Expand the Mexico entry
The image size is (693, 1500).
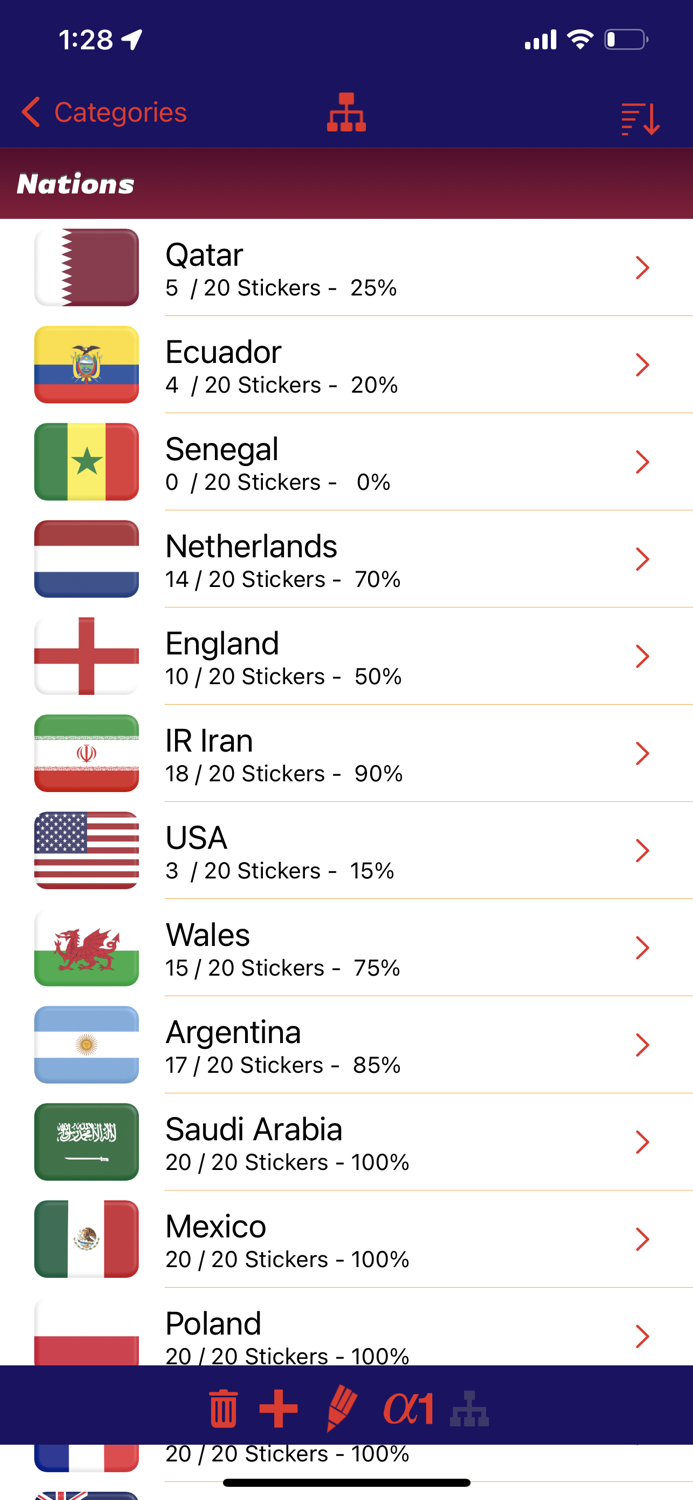tap(641, 1239)
